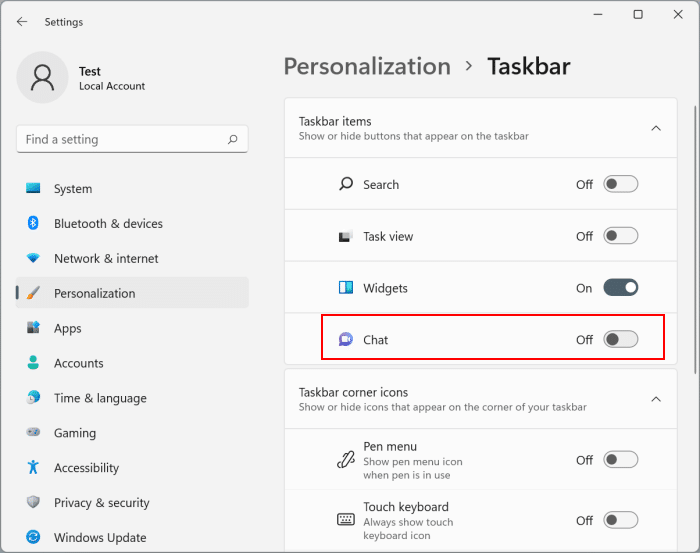
Task: Minimize the Settings window
Action: point(598,14)
